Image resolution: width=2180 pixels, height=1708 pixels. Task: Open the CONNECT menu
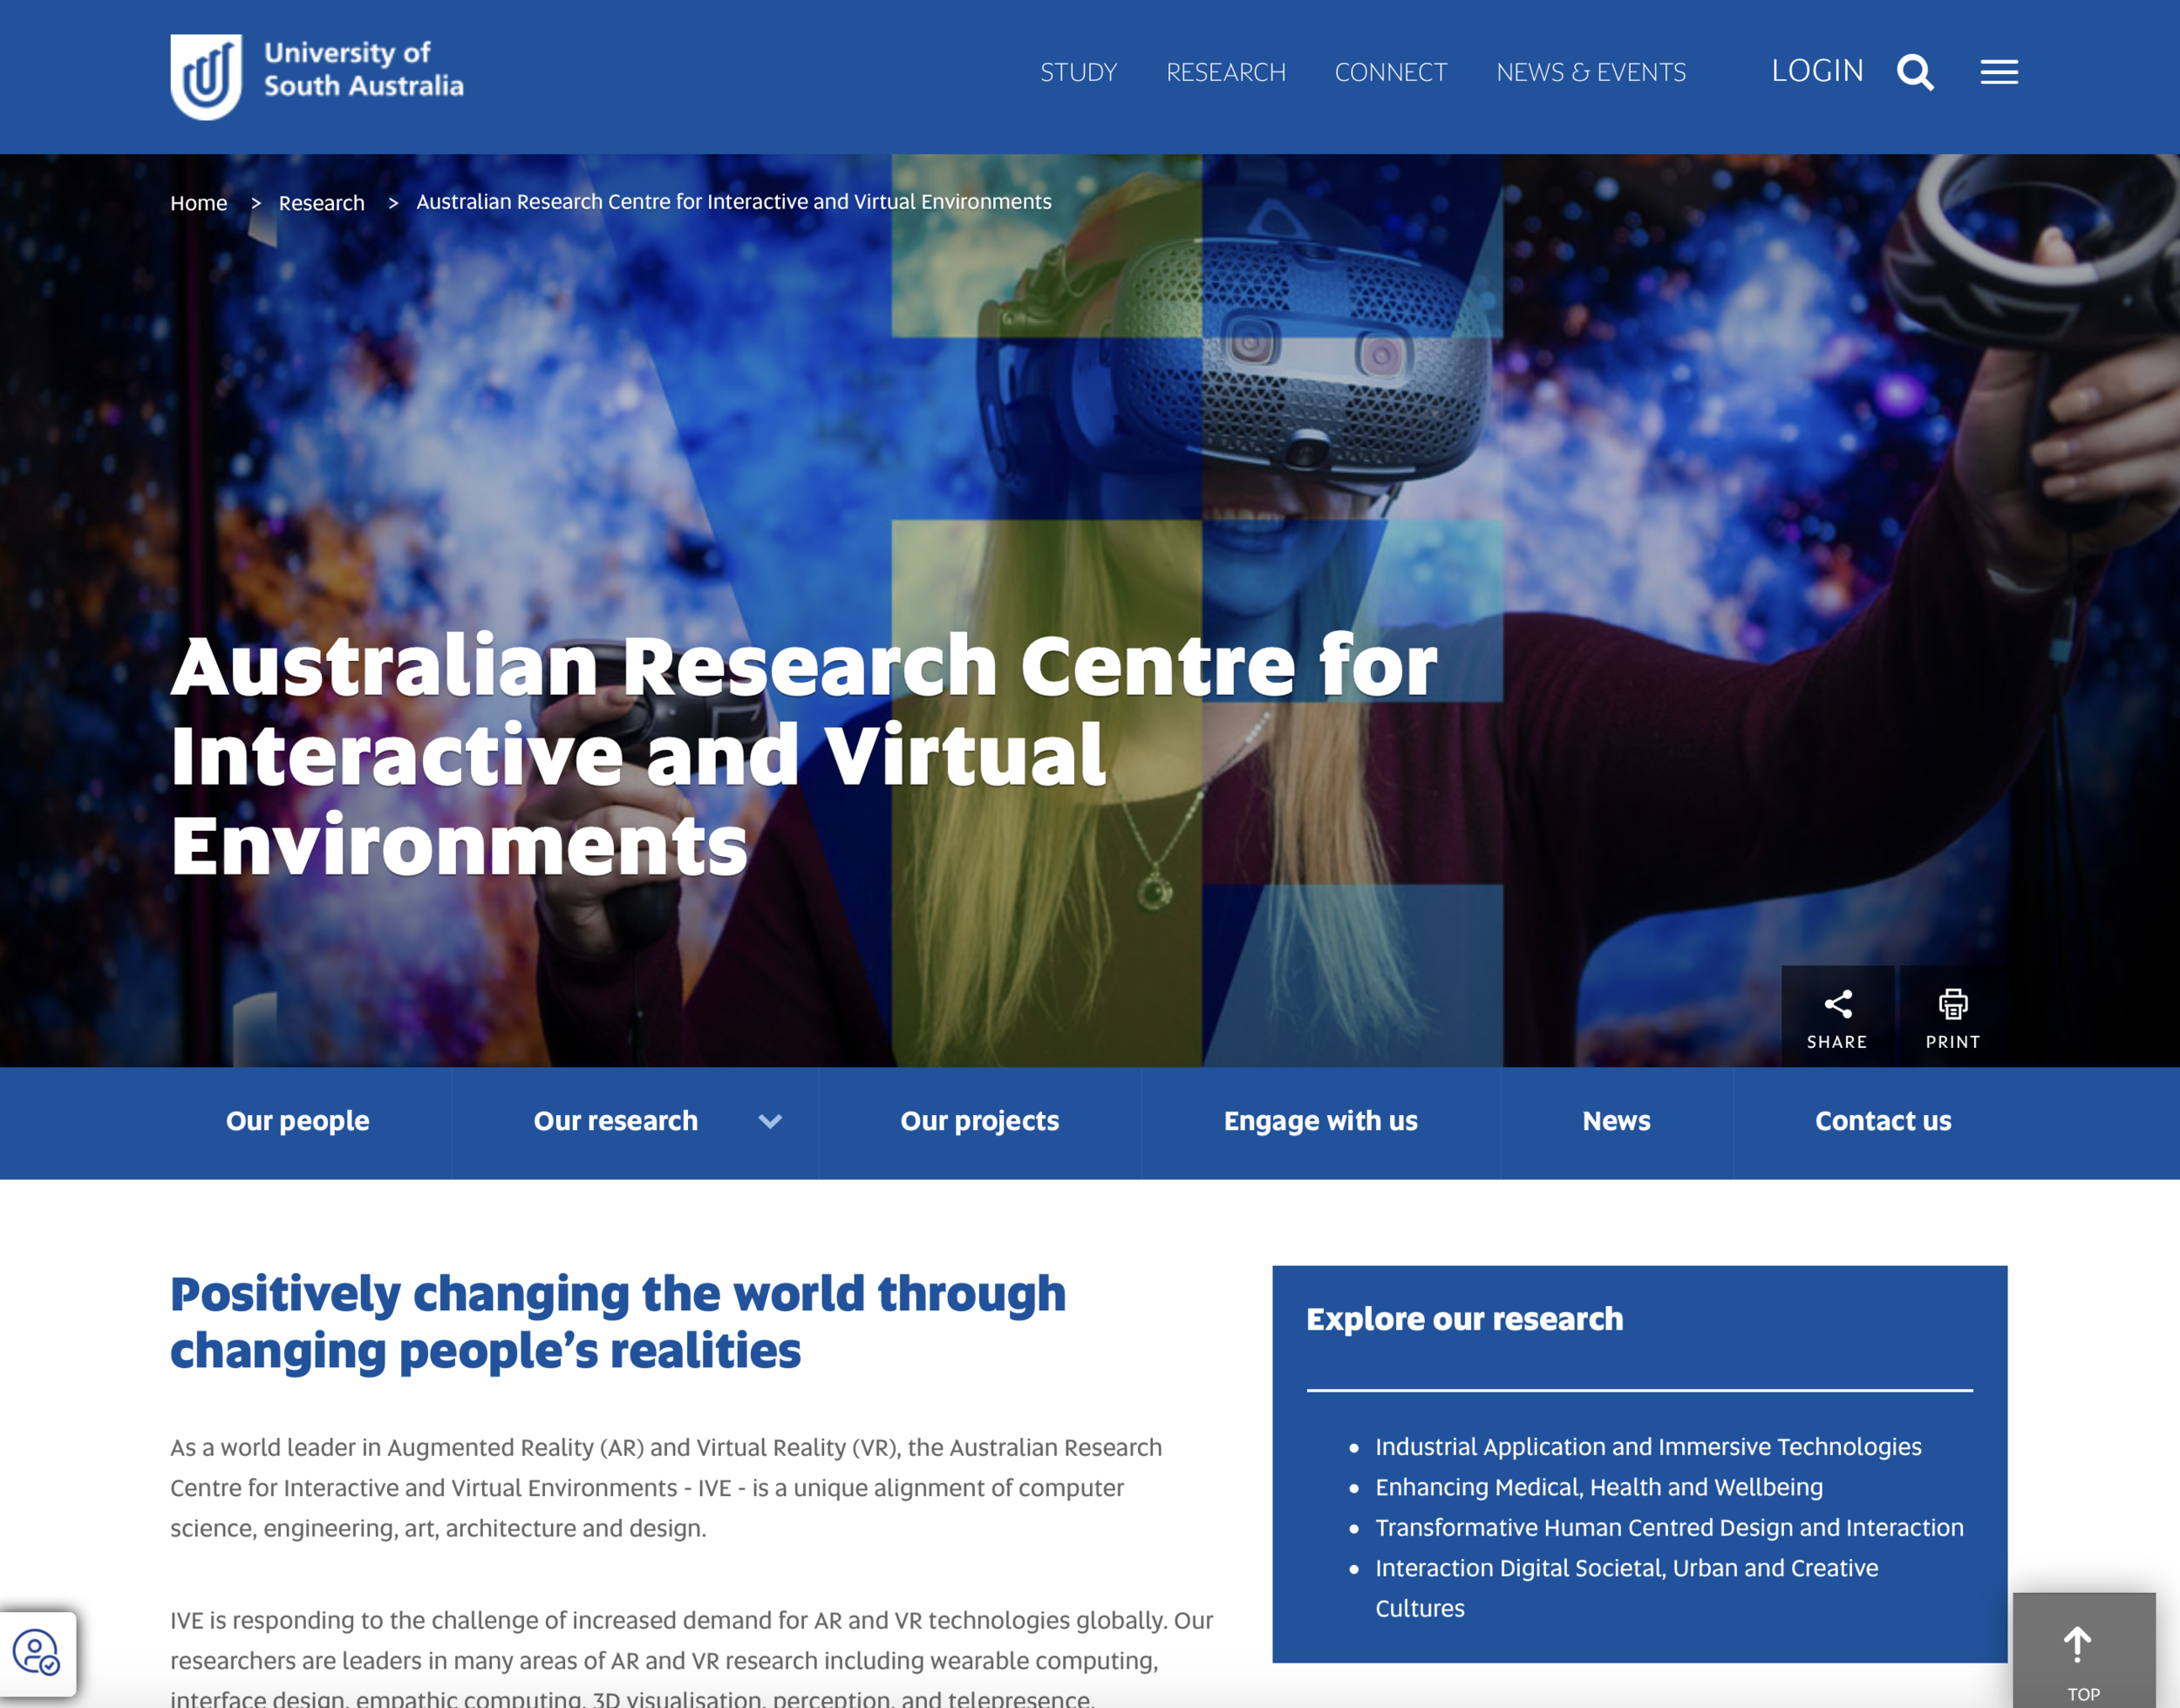click(x=1390, y=72)
